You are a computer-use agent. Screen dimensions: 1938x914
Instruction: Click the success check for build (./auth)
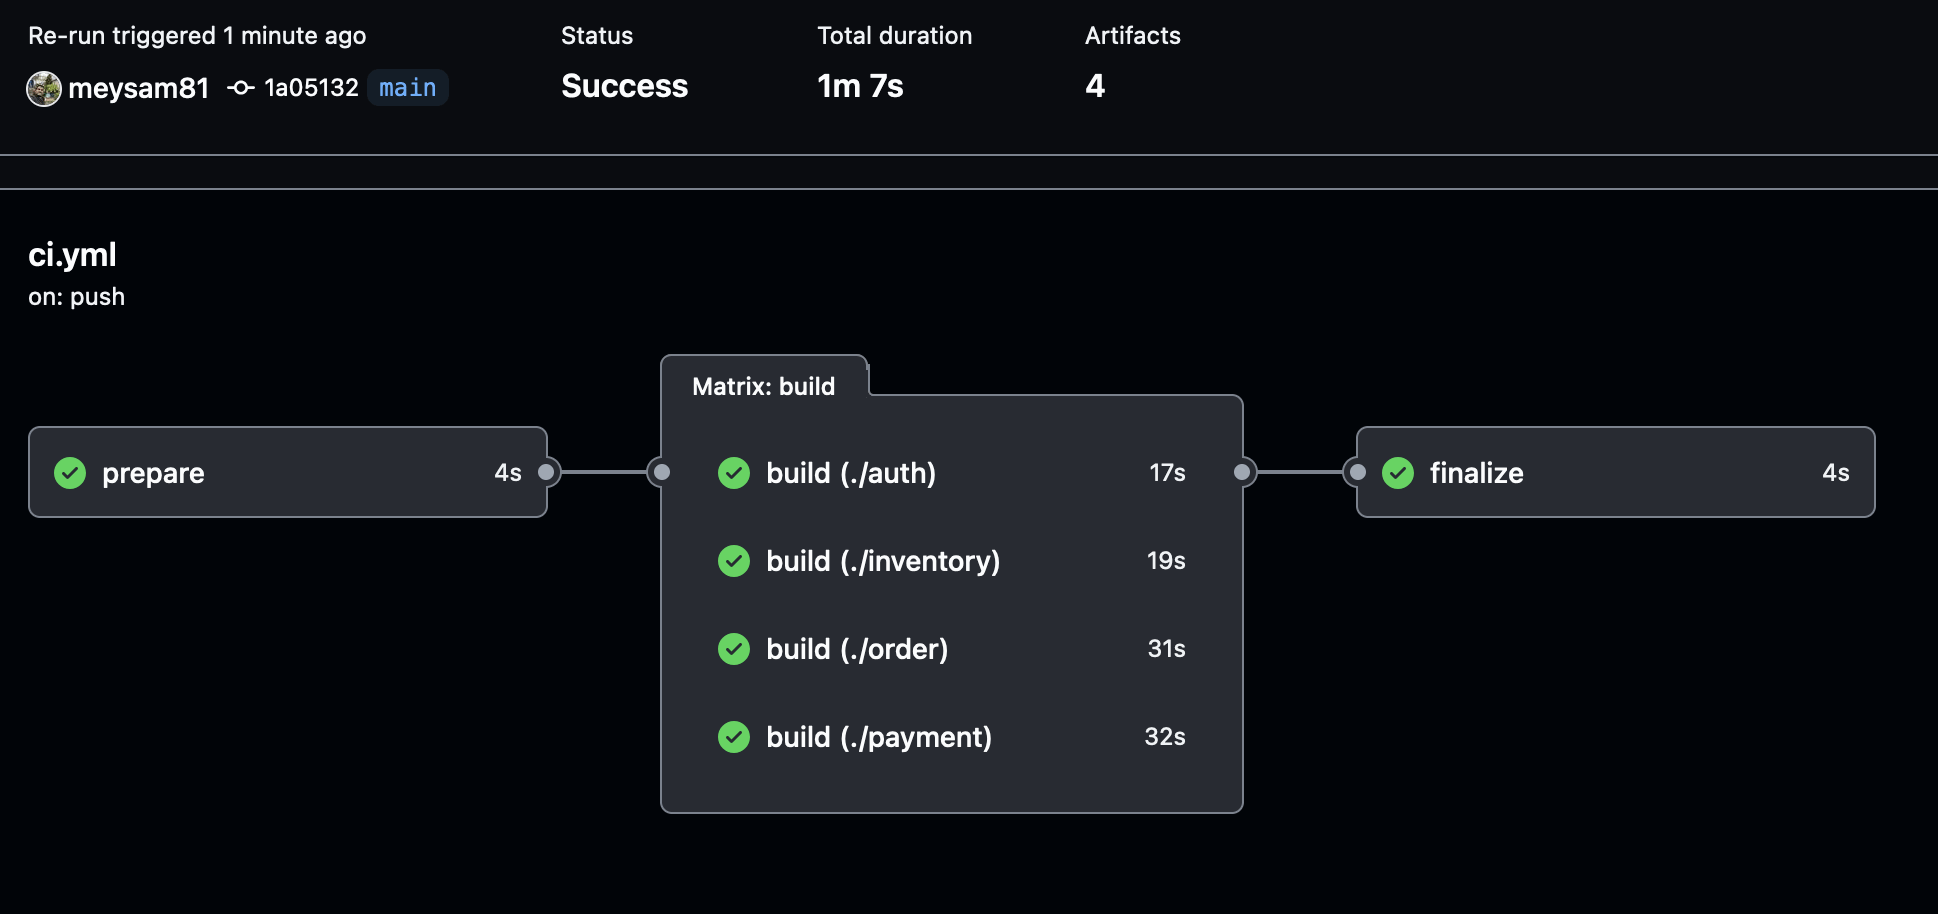click(734, 473)
